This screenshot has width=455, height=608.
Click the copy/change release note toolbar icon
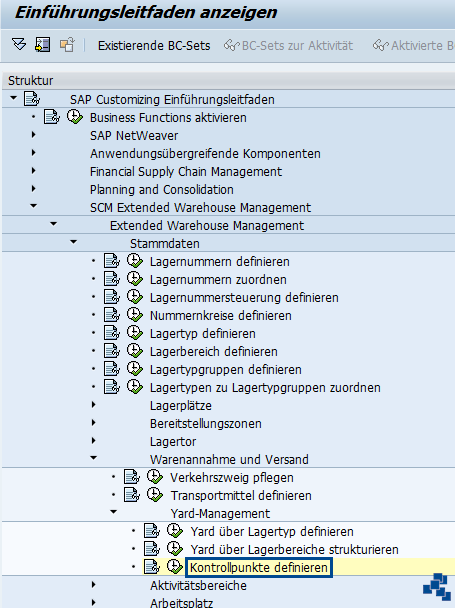(x=67, y=45)
